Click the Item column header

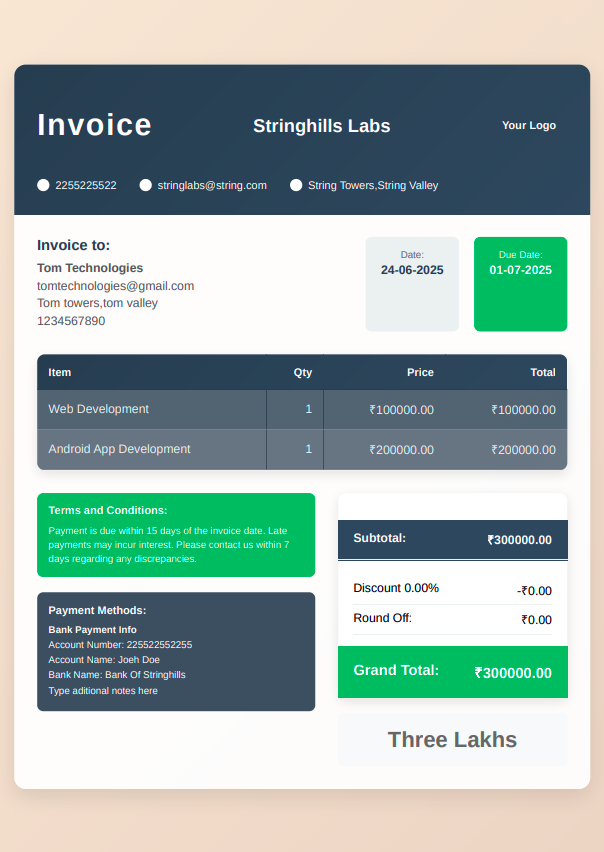60,372
